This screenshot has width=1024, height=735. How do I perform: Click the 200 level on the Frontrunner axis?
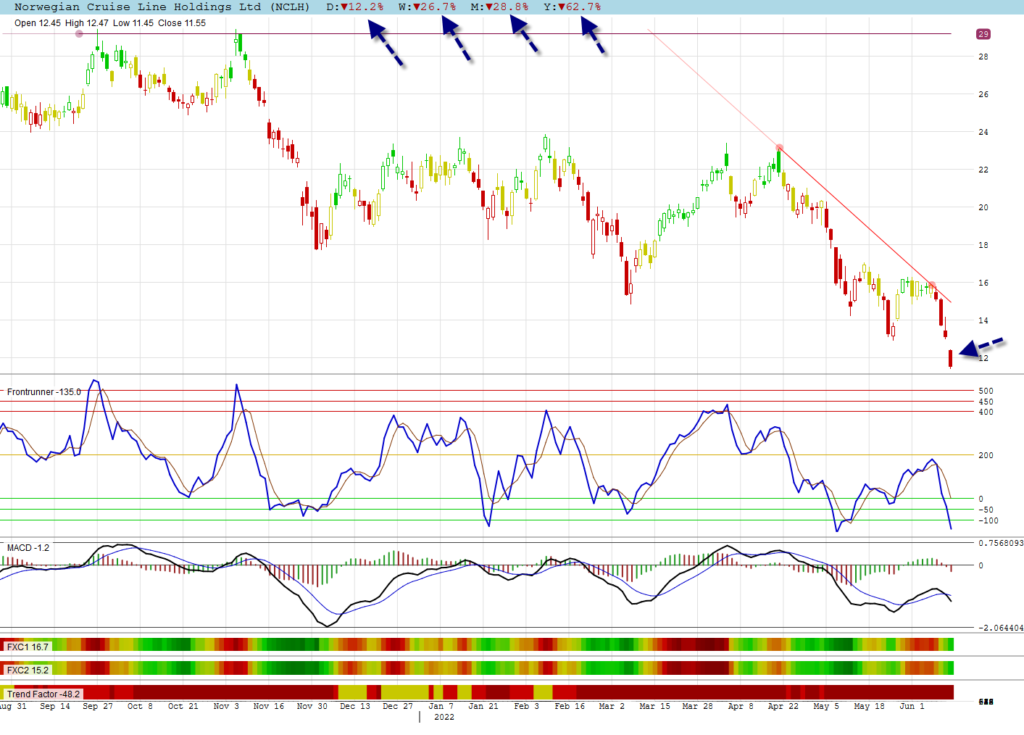coord(985,455)
